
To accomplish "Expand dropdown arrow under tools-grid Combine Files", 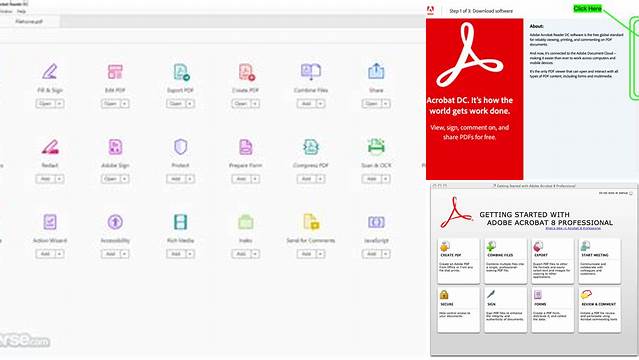I will pos(320,104).
